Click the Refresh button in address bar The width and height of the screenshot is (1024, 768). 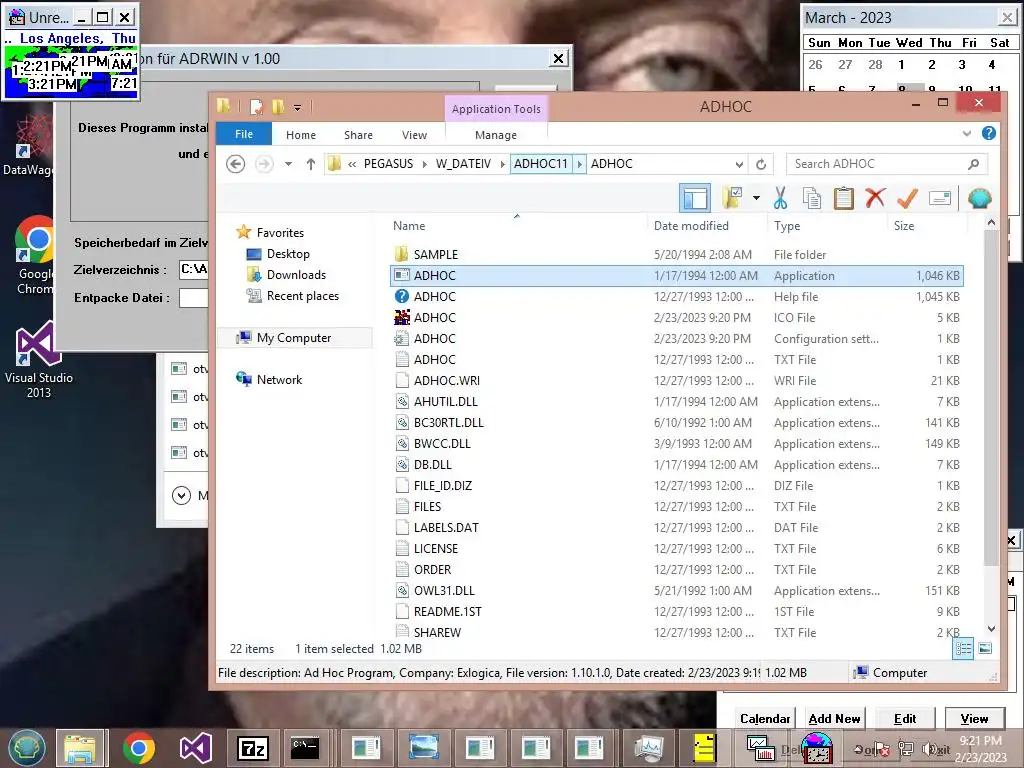tap(761, 164)
